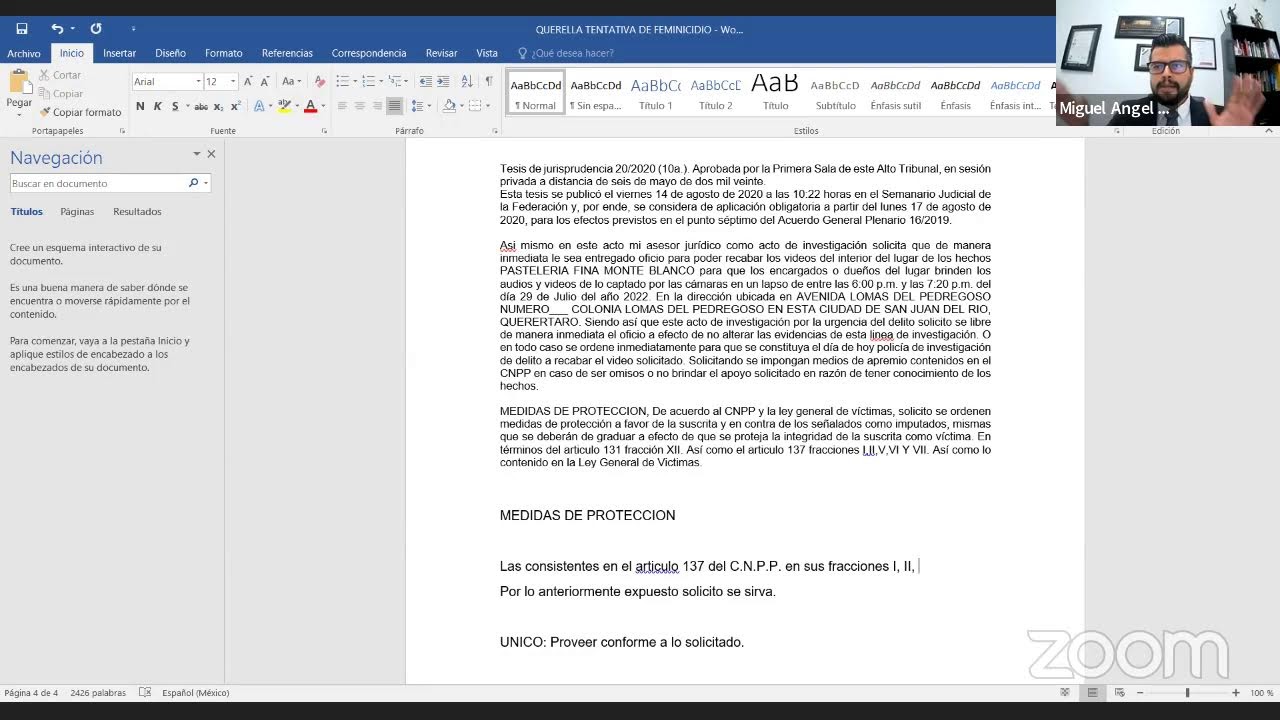
Task: Open Resultados in Navegación pane
Action: (x=137, y=212)
